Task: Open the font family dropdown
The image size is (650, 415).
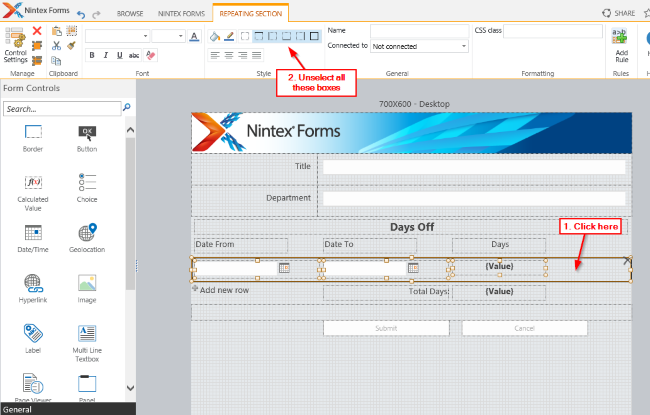Action: click(x=145, y=36)
